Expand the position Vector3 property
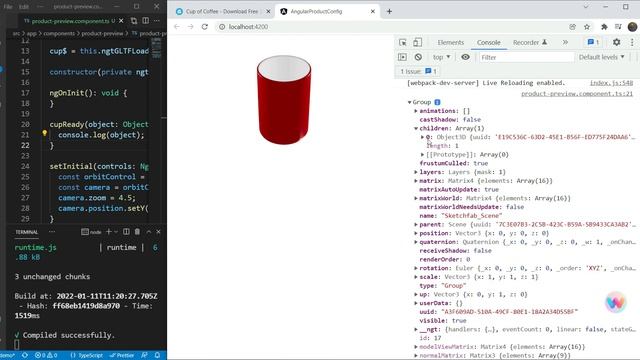640x360 pixels. [x=416, y=233]
